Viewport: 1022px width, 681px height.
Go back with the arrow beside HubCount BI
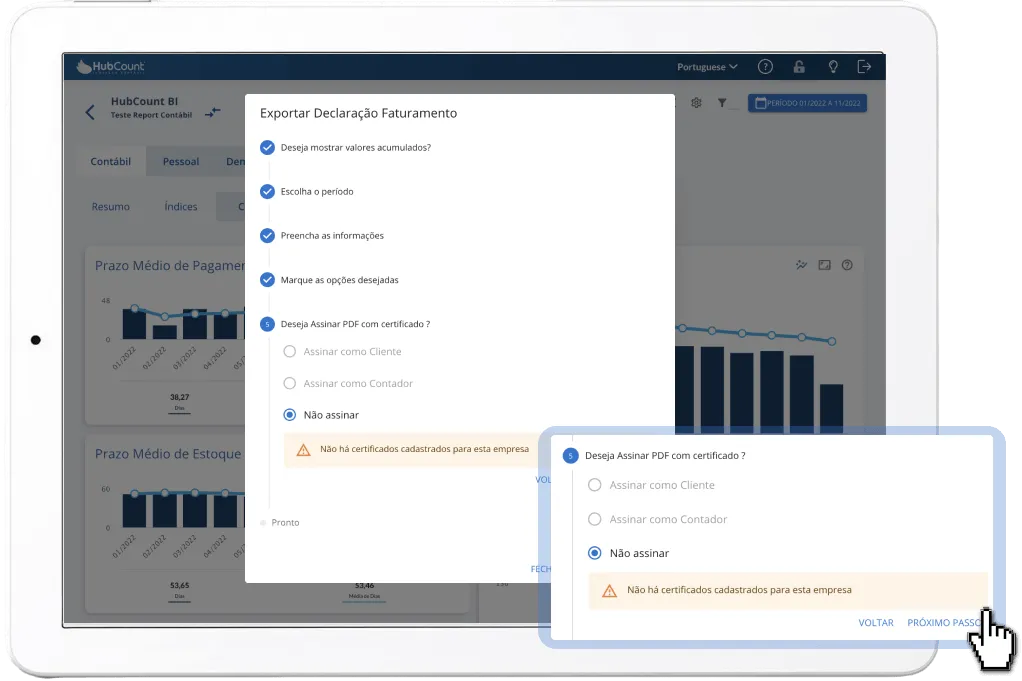(90, 112)
